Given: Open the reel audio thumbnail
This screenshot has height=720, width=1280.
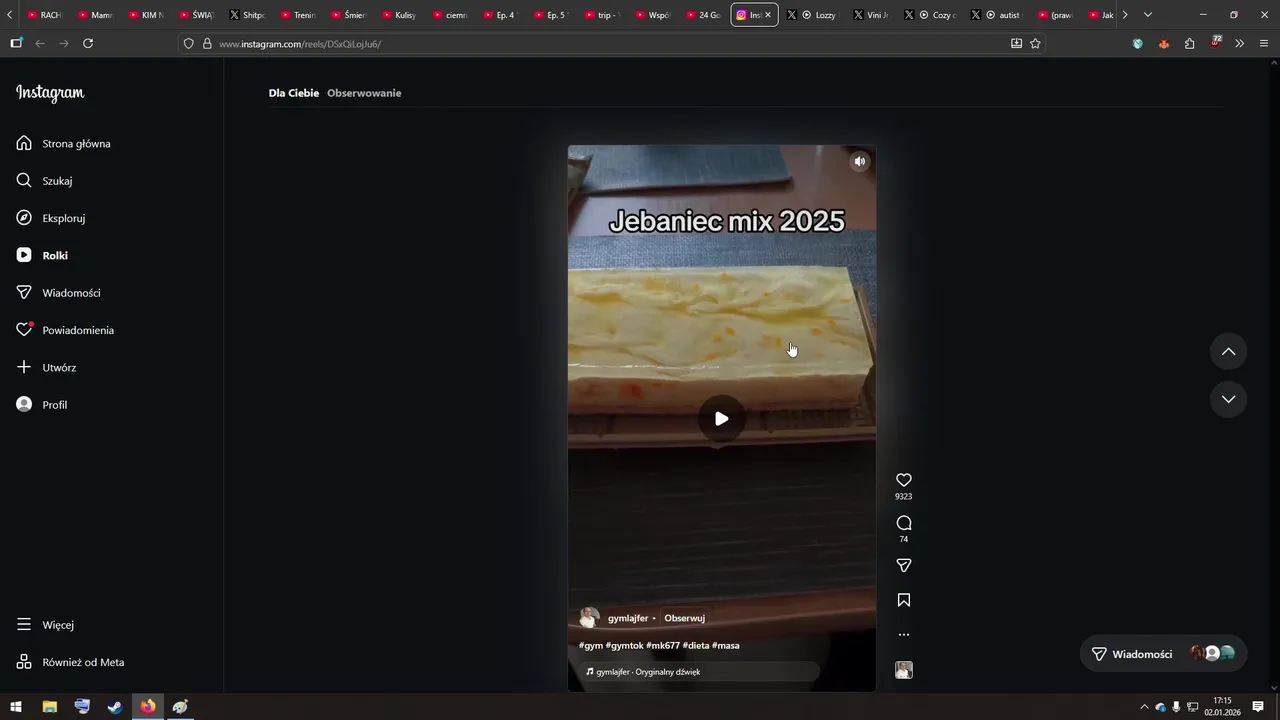Looking at the screenshot, I should (904, 670).
